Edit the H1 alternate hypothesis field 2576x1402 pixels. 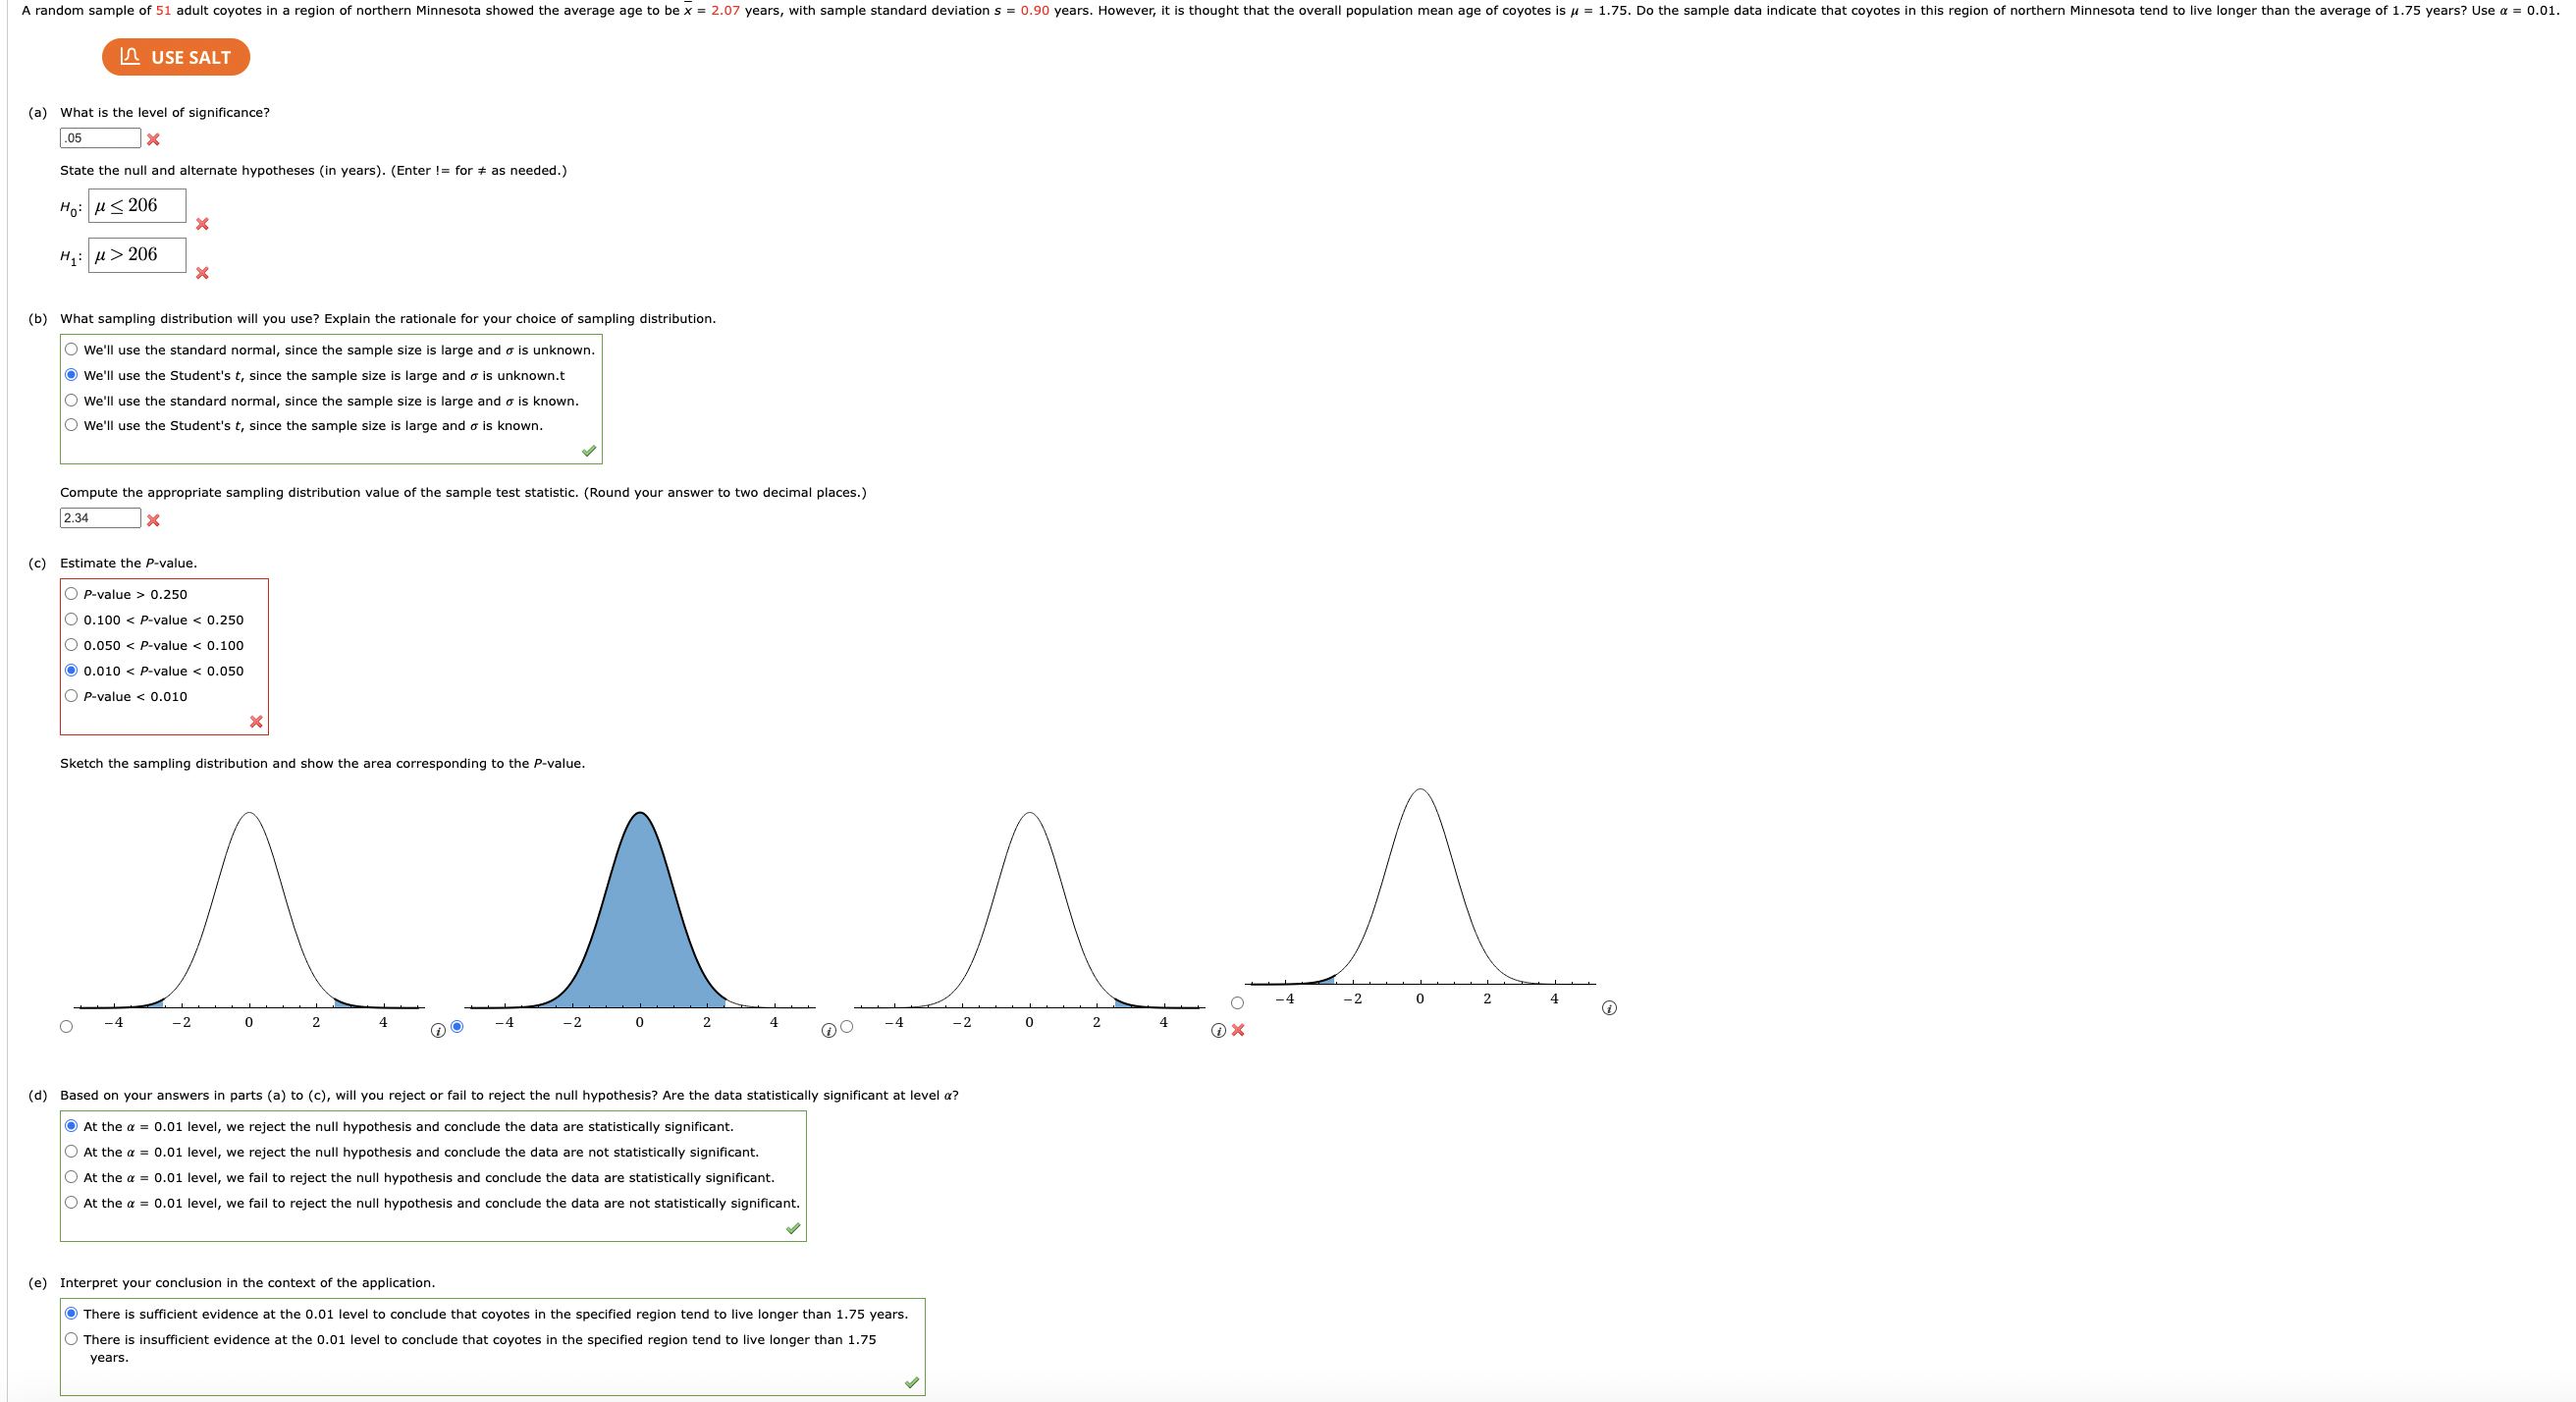[137, 255]
